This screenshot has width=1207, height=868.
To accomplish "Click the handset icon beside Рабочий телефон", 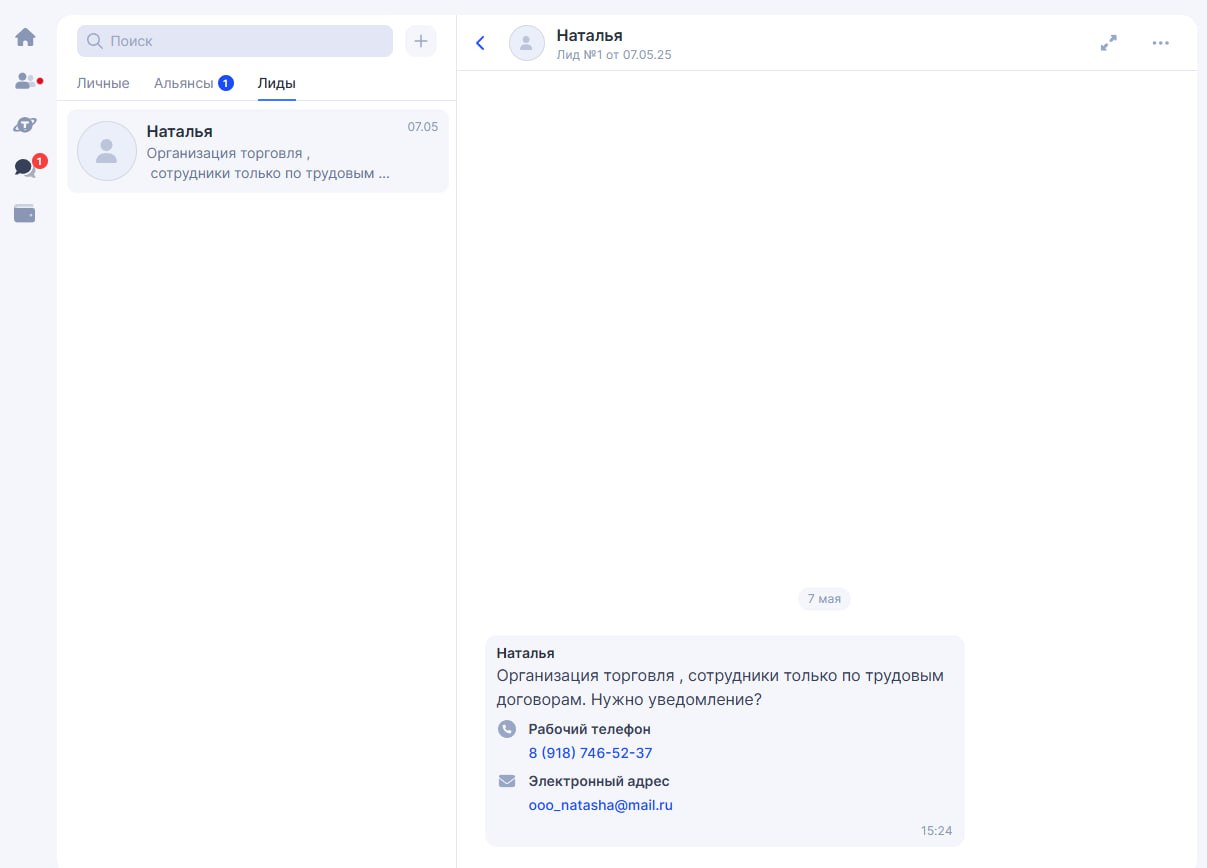I will pyautogui.click(x=507, y=729).
